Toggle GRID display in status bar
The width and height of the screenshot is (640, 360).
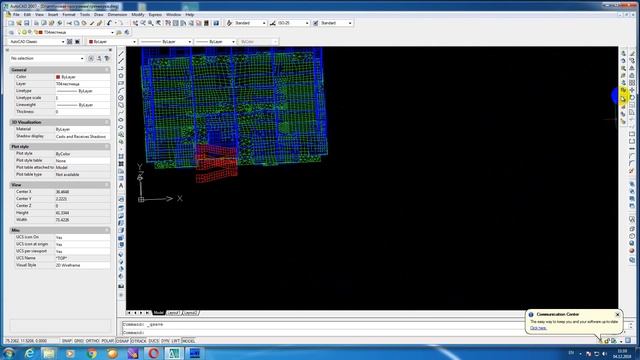click(79, 341)
